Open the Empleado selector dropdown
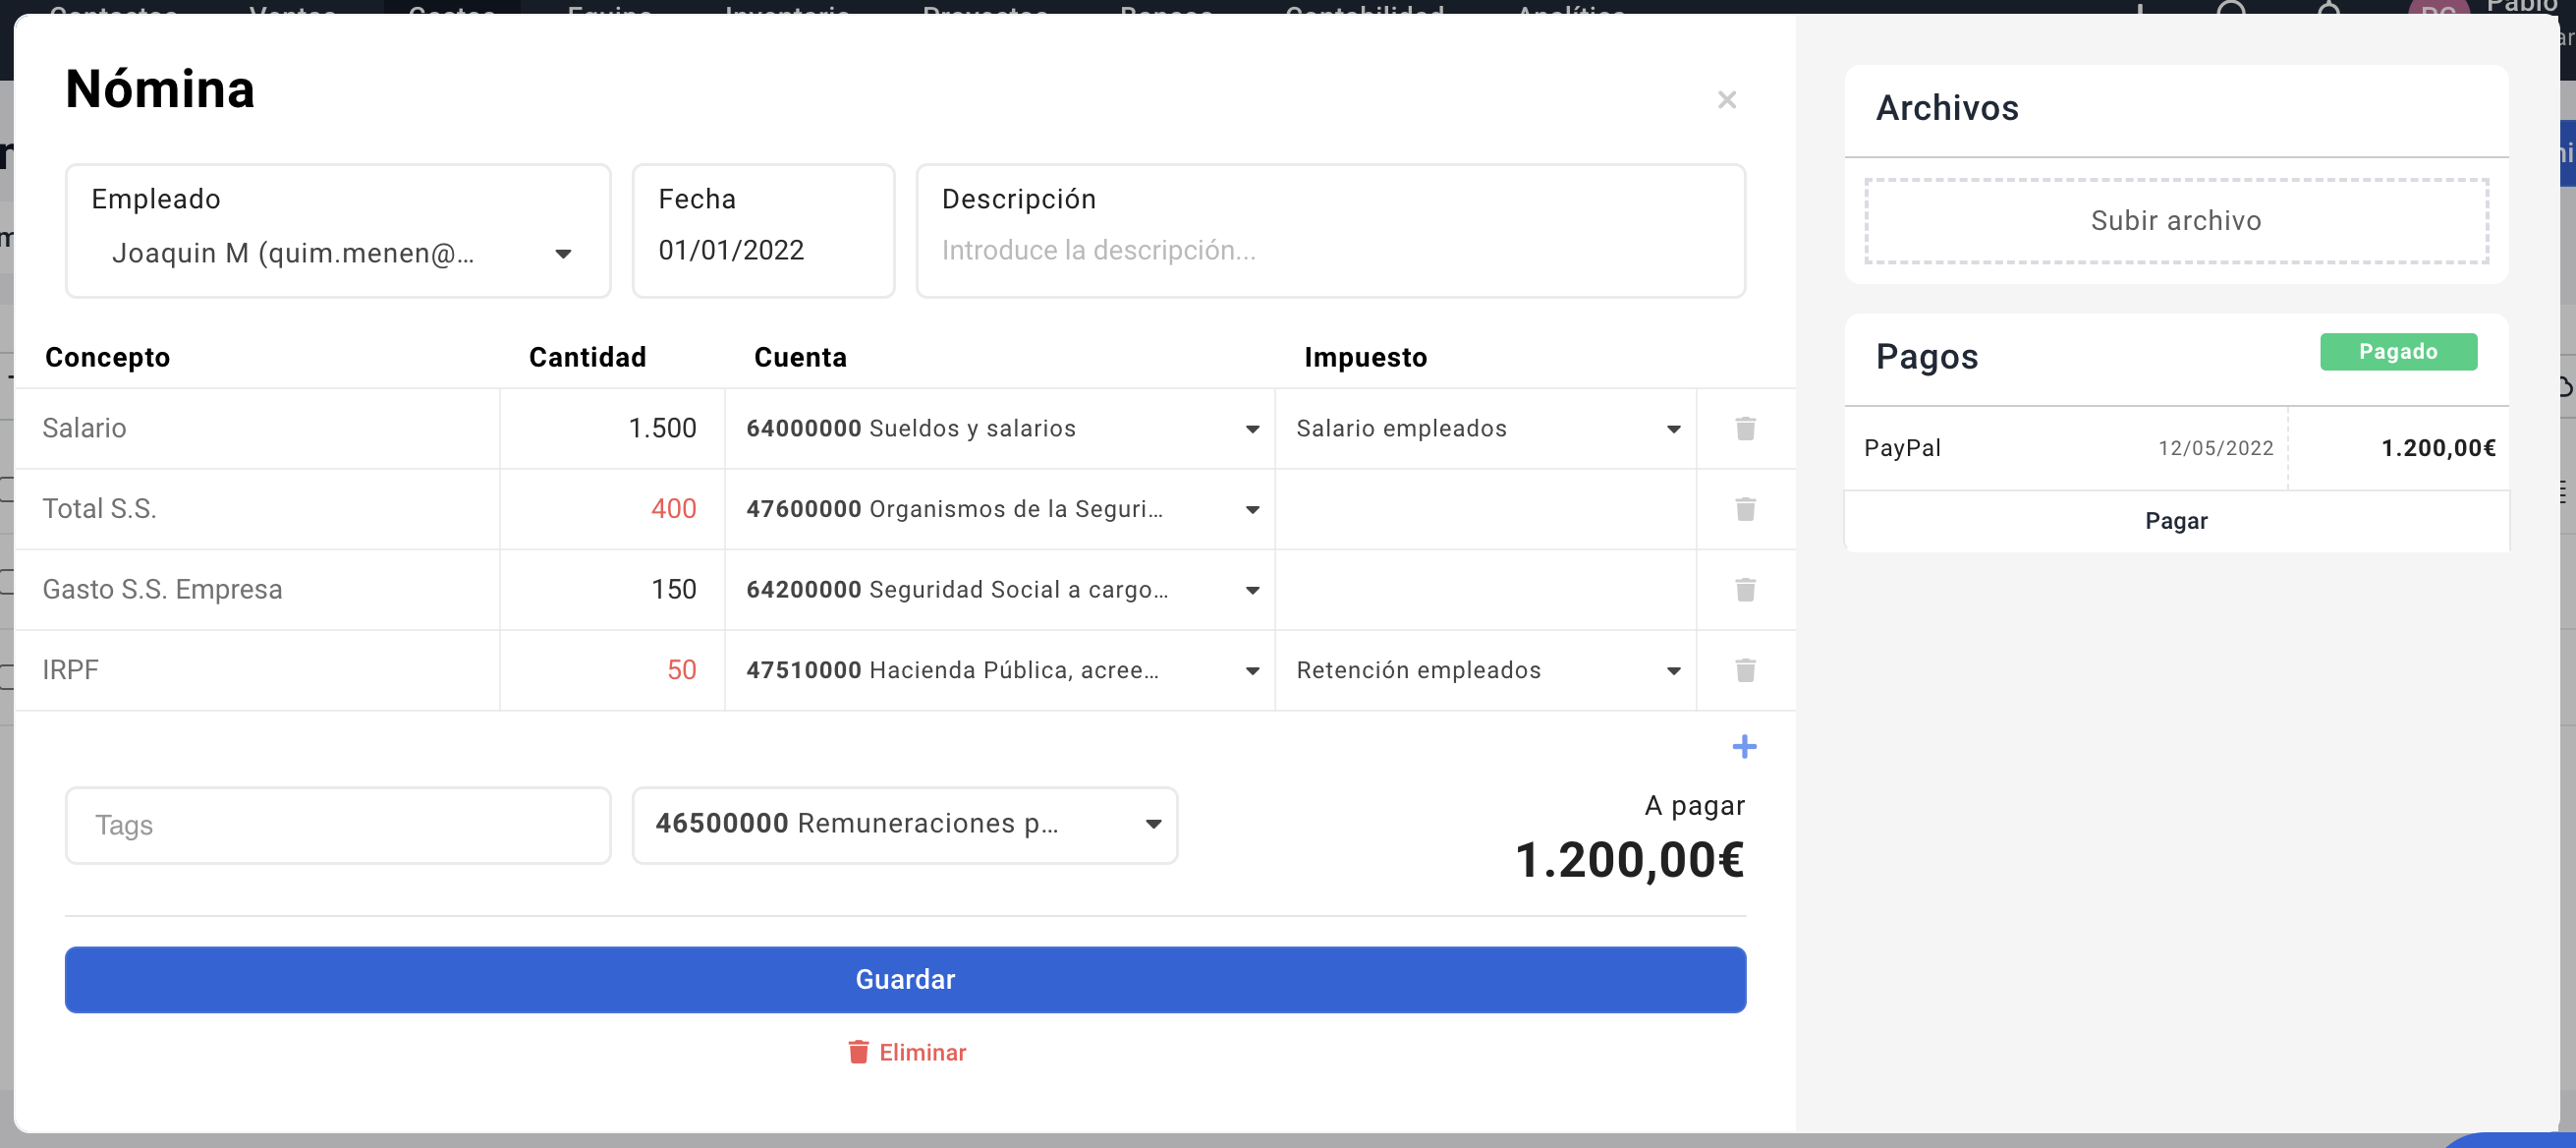This screenshot has height=1148, width=2576. (x=563, y=254)
